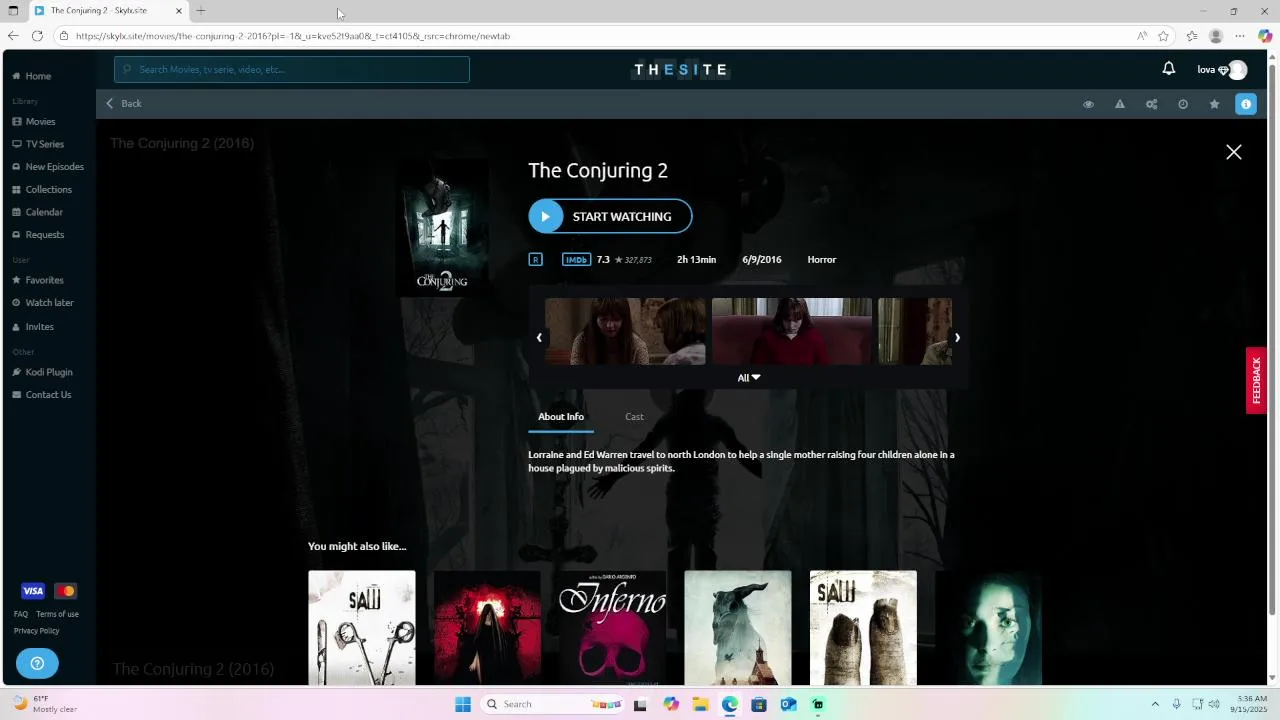Open the FAQ link
This screenshot has width=1280, height=720.
click(21, 614)
